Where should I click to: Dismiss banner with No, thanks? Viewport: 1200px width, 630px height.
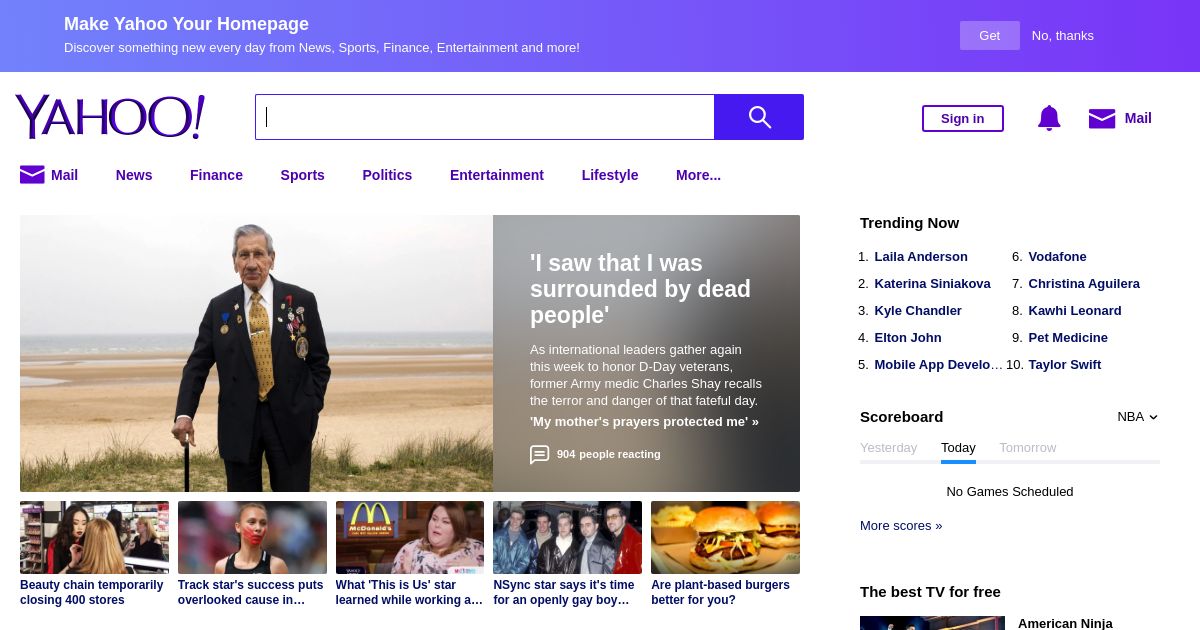1062,36
